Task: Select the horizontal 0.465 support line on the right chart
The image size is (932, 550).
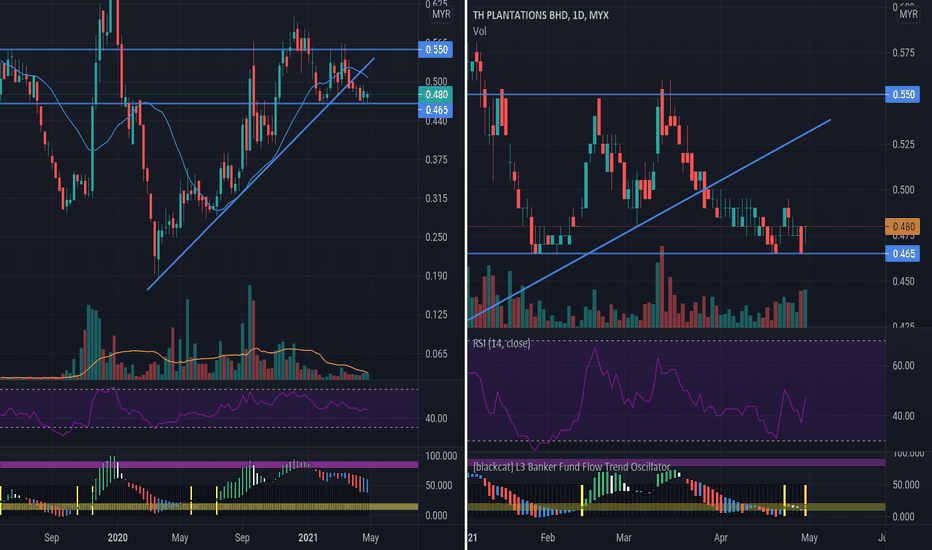Action: (x=676, y=254)
